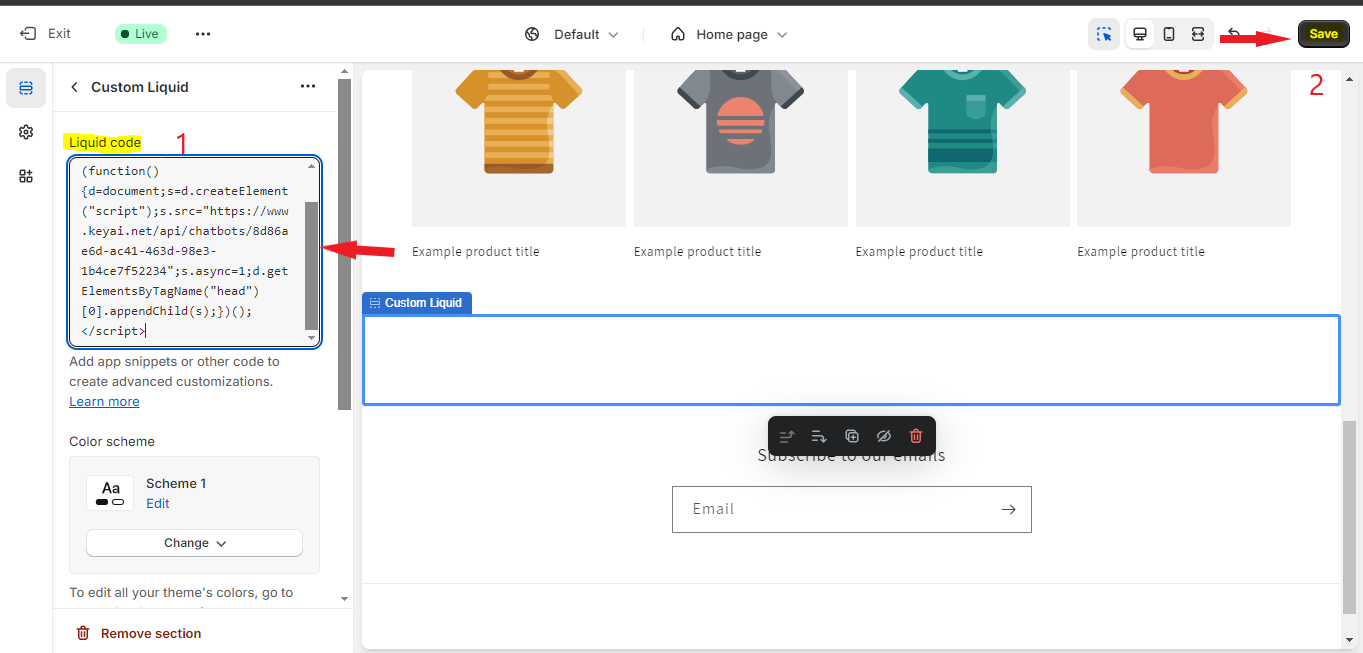
Task: Select the orange striped t-shirt product image
Action: [519, 148]
